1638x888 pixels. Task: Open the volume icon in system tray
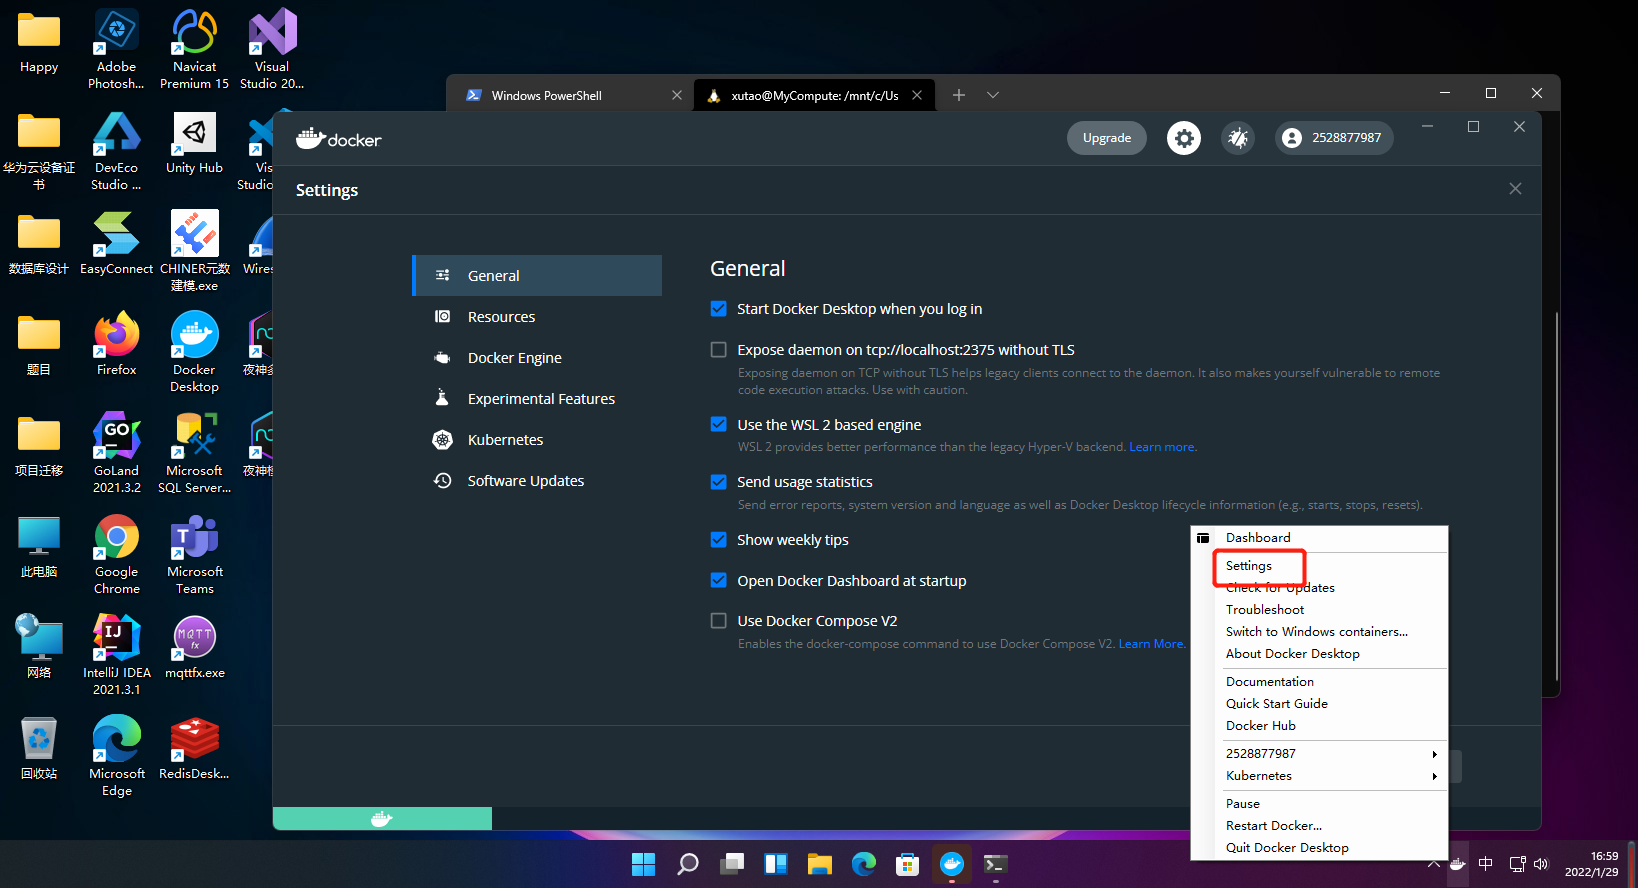pyautogui.click(x=1541, y=864)
